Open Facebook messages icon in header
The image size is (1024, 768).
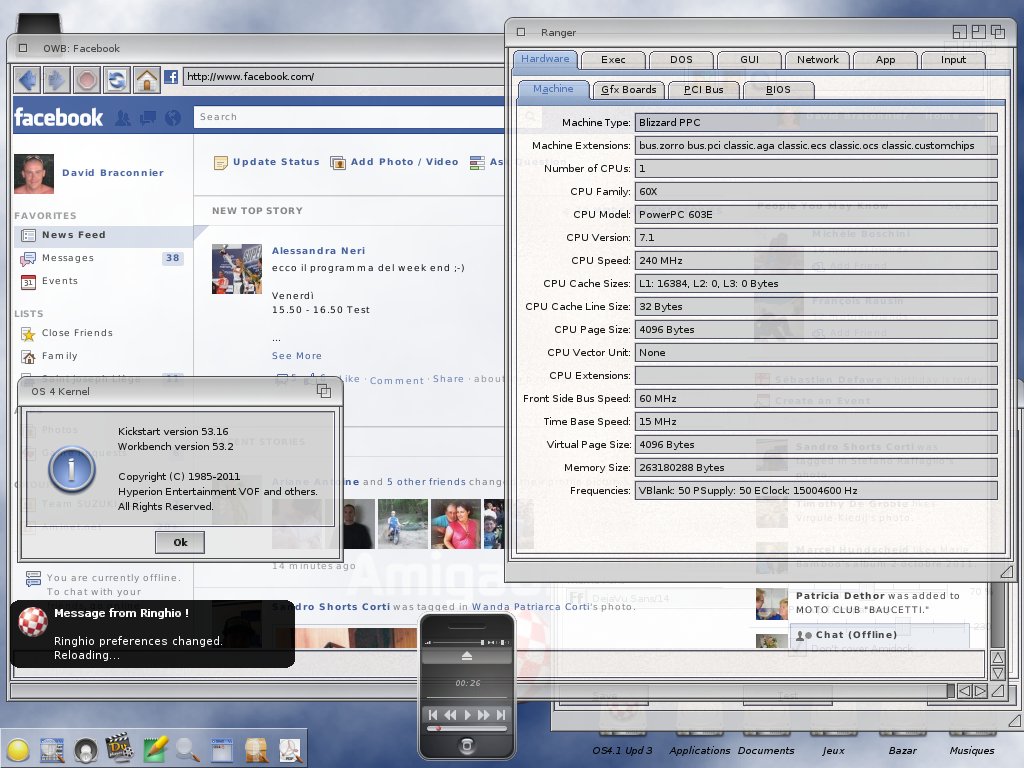(x=148, y=118)
